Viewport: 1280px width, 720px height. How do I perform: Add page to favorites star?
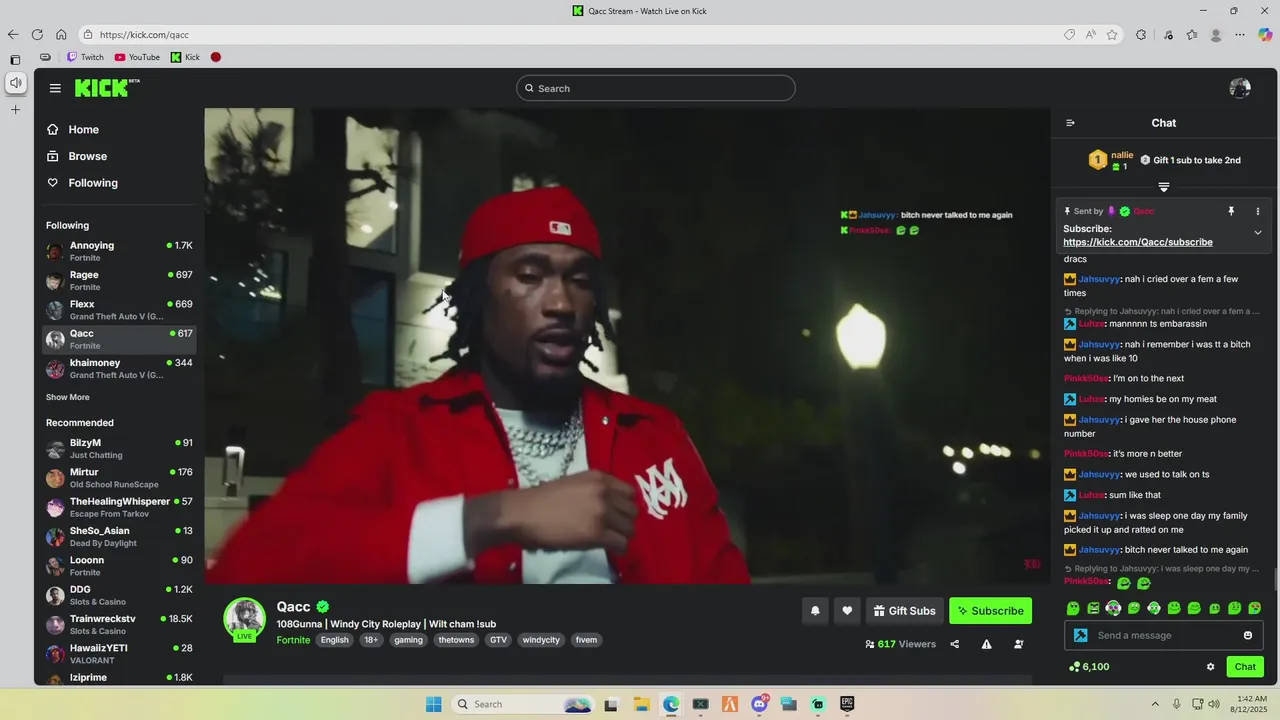1112,35
